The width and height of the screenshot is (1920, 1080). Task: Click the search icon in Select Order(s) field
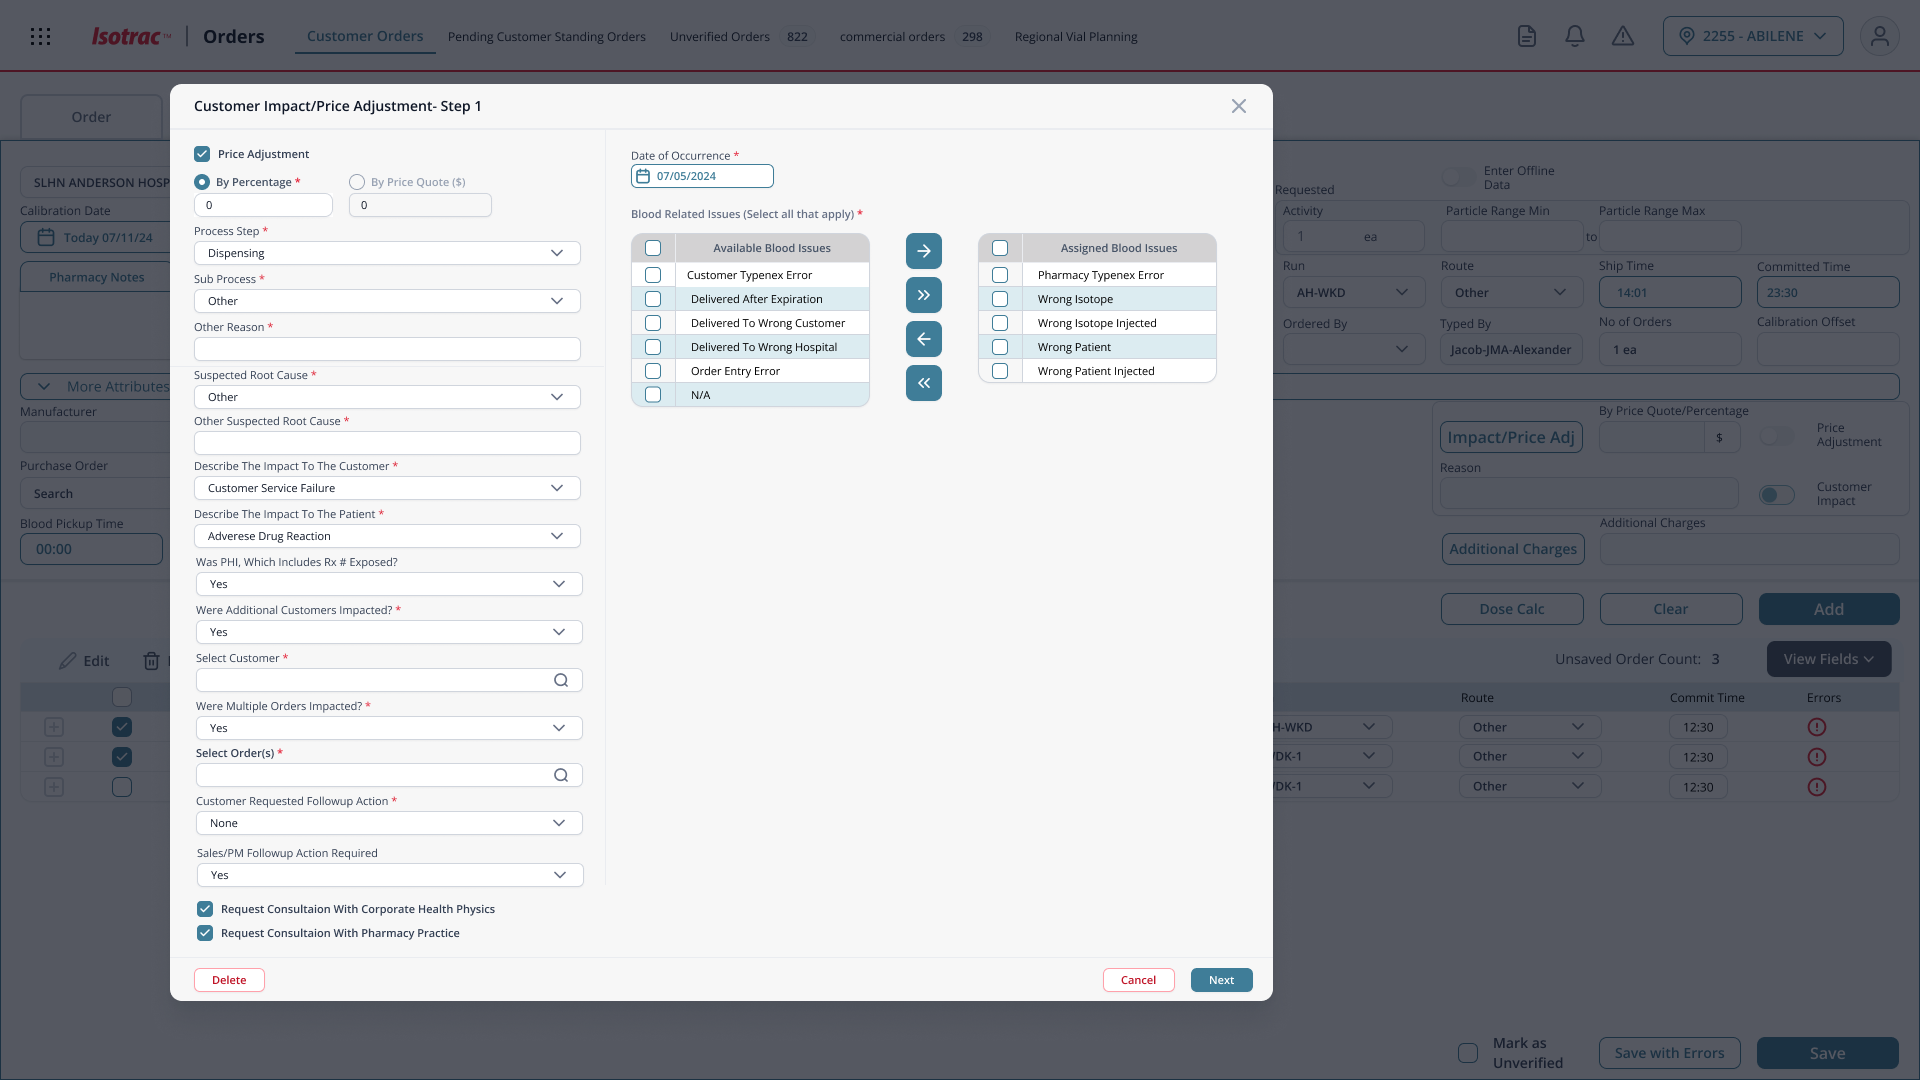pos(561,775)
